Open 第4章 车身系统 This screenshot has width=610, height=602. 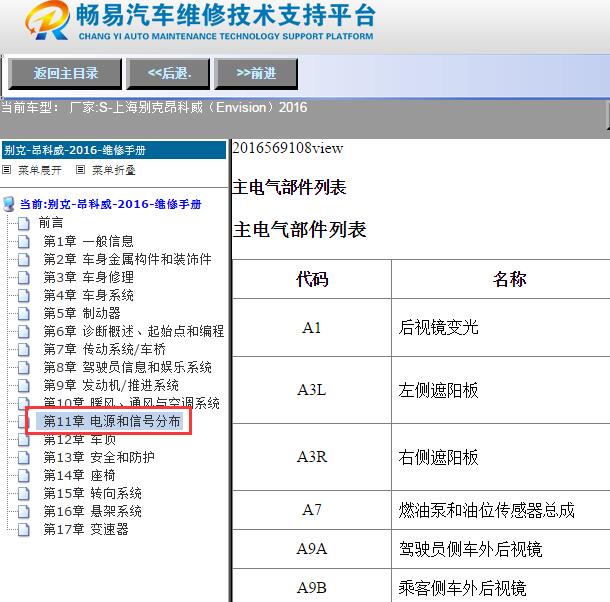pos(88,295)
